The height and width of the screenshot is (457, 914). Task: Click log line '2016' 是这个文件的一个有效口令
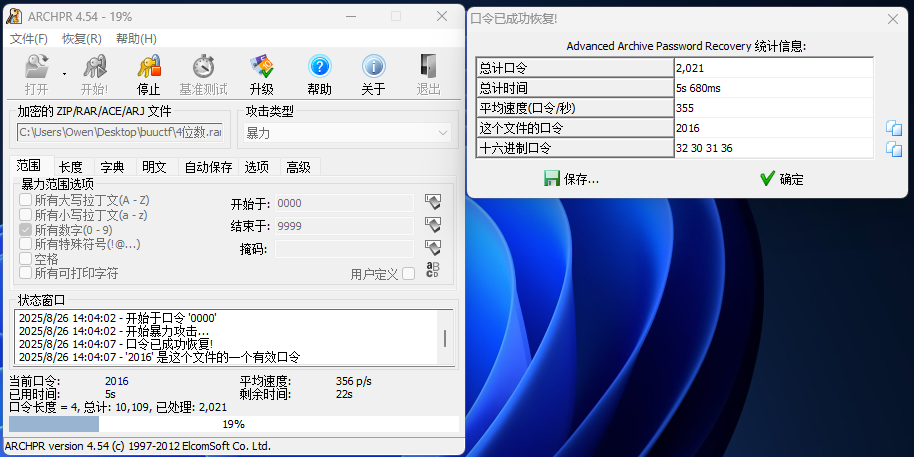pos(160,357)
